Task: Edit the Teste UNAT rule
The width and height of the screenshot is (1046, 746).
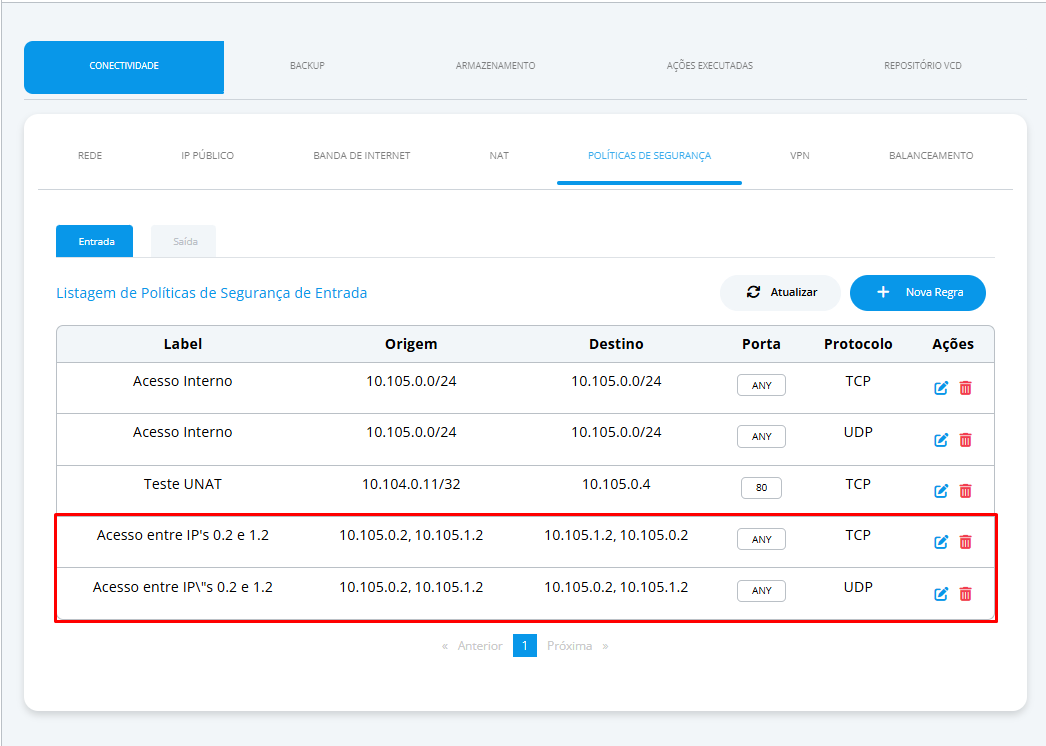Action: (x=941, y=491)
